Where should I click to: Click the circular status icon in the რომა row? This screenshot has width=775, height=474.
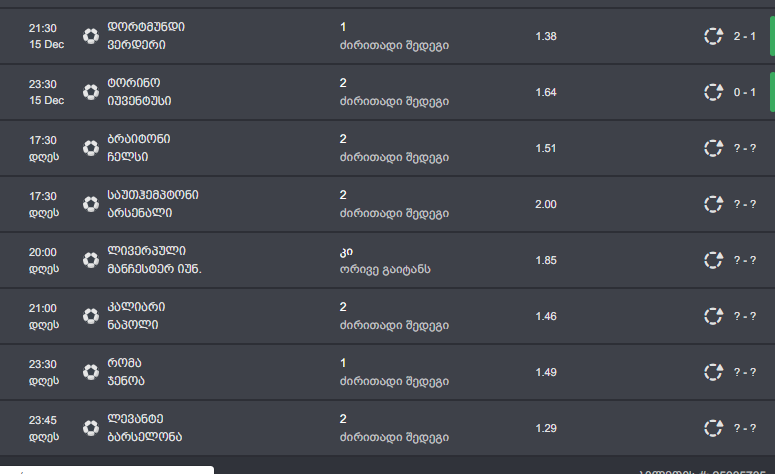click(x=713, y=372)
